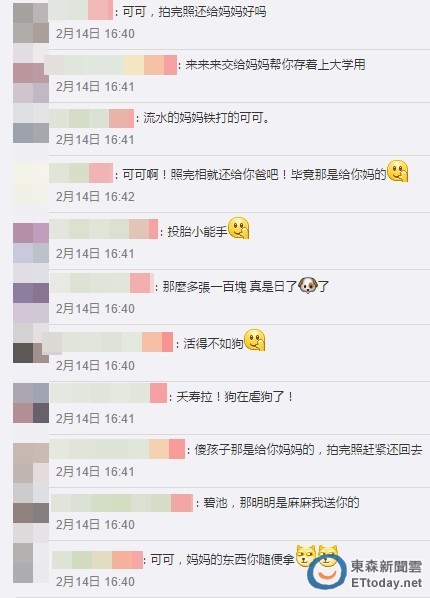
Task: Open avatar beside 投胎小能手 comment
Action: [x=31, y=243]
